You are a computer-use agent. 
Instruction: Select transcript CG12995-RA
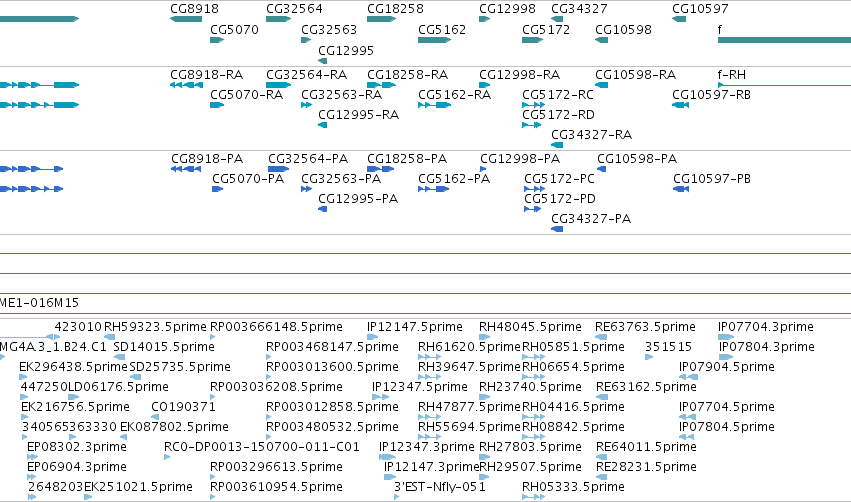pos(358,115)
